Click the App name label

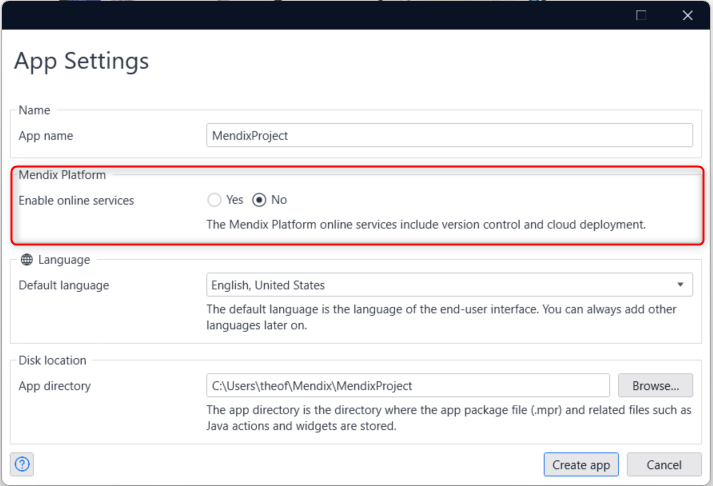[46, 135]
